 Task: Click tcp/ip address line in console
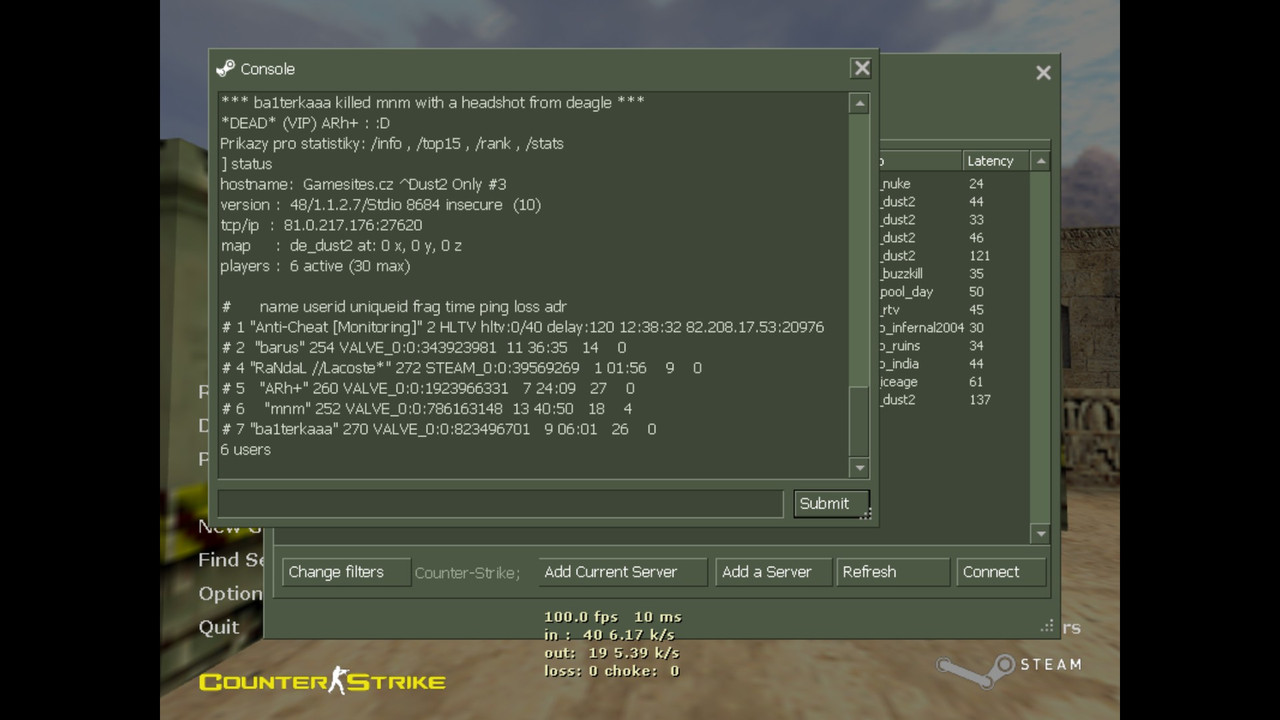click(x=321, y=225)
